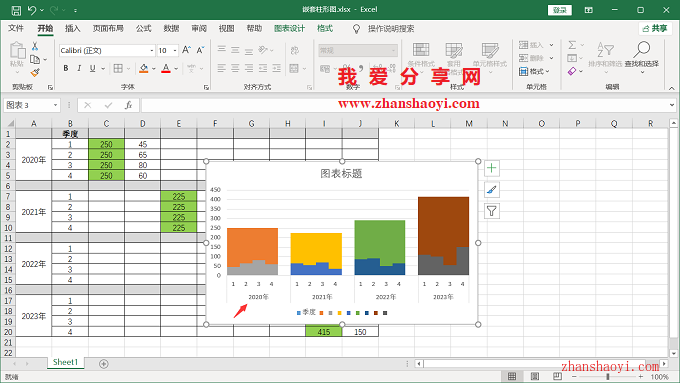680x383 pixels.
Task: Open the underline style dropdown arrow
Action: click(103, 69)
